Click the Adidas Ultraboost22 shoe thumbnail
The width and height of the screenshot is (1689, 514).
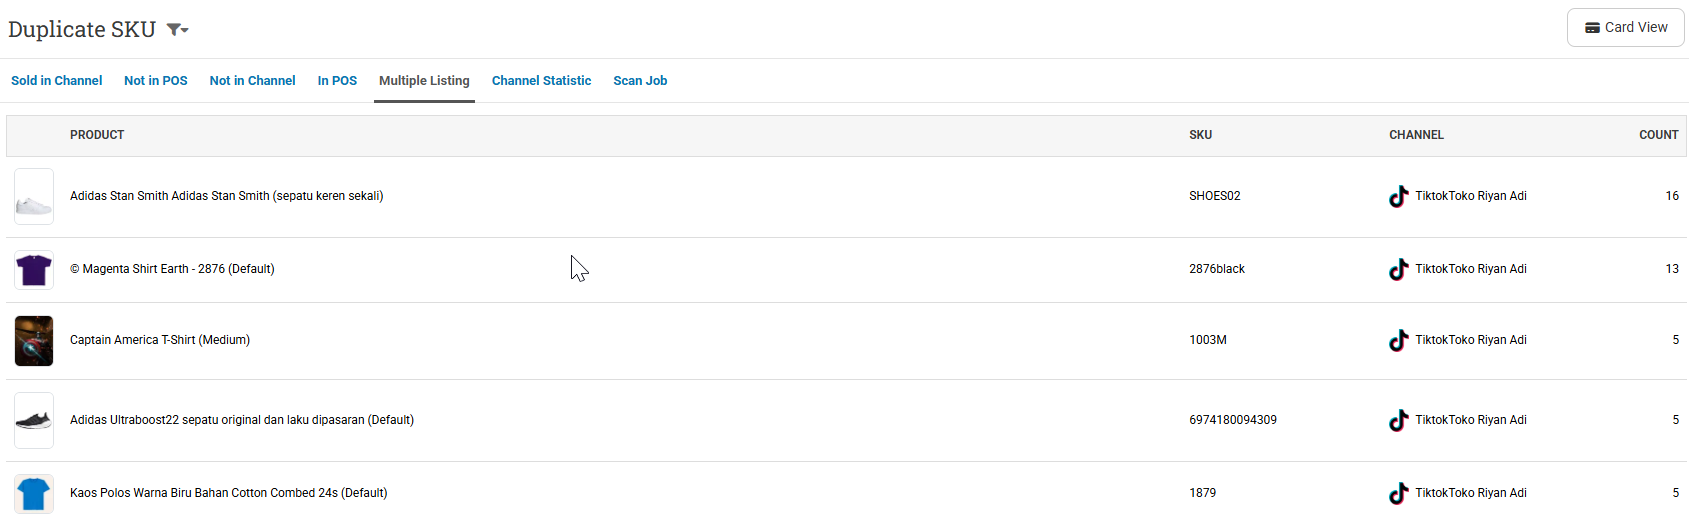(34, 421)
